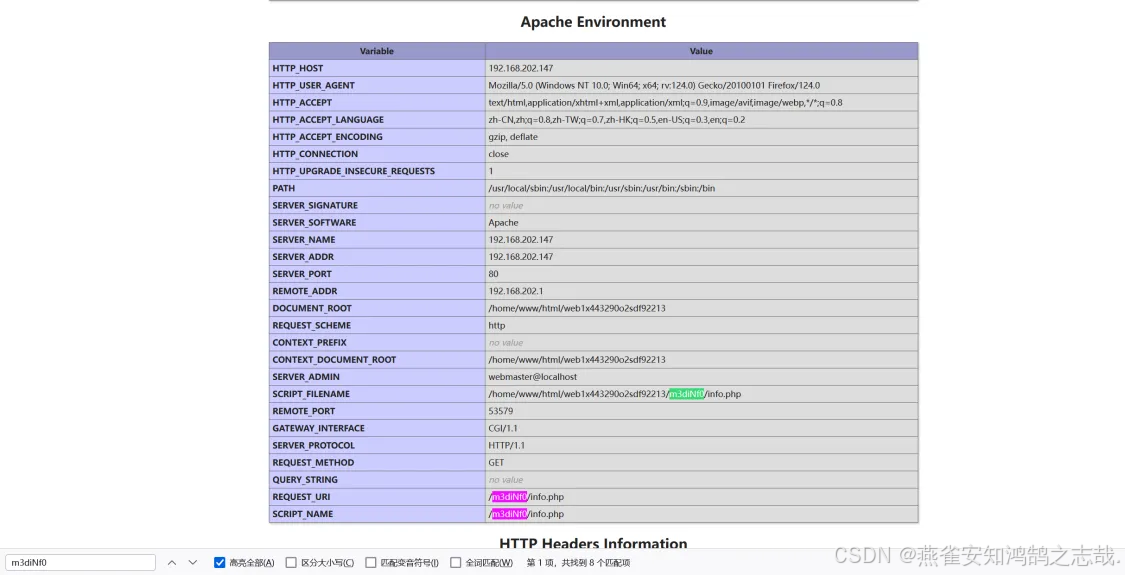The width and height of the screenshot is (1125, 575).
Task: Click the SERVER_ADDR value 192.168.202.147
Action: (521, 257)
